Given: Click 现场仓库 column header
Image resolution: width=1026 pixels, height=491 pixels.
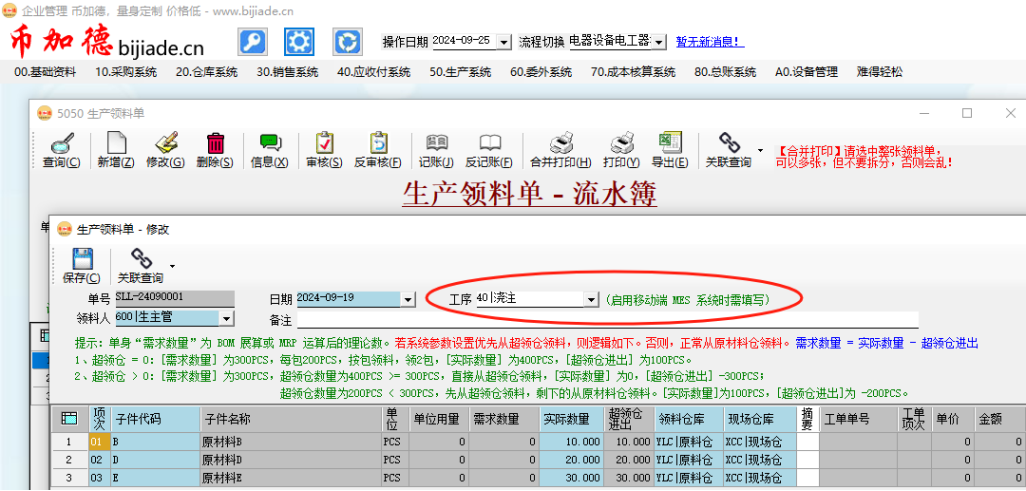Looking at the screenshot, I should point(760,419).
